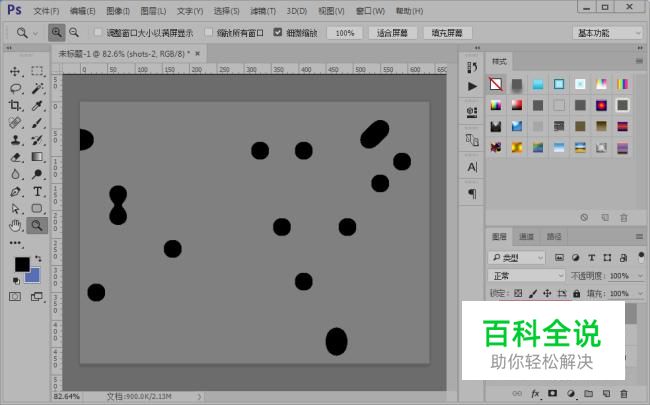Select the Magic Wand tool
This screenshot has width=650, height=405.
(x=37, y=88)
